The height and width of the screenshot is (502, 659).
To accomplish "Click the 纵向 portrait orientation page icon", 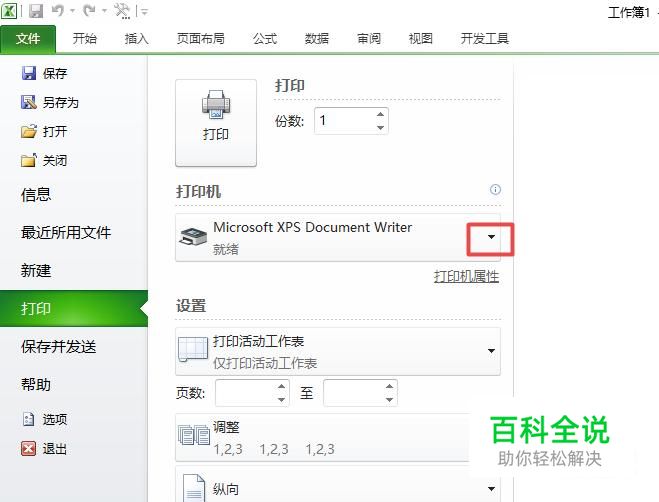I will coord(194,489).
